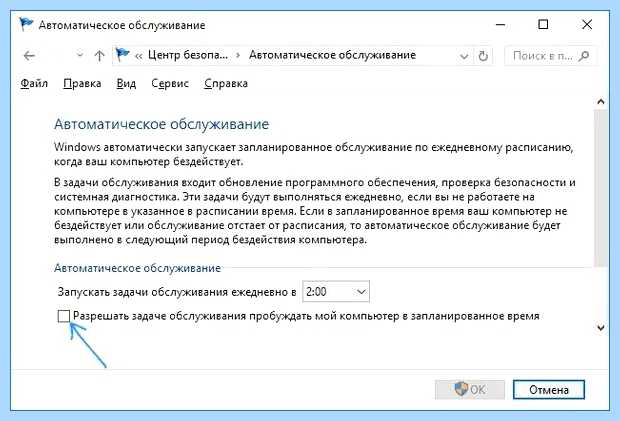620x421 pixels.
Task: Open recent locations chevron beside navigation arrows
Action: coord(80,55)
